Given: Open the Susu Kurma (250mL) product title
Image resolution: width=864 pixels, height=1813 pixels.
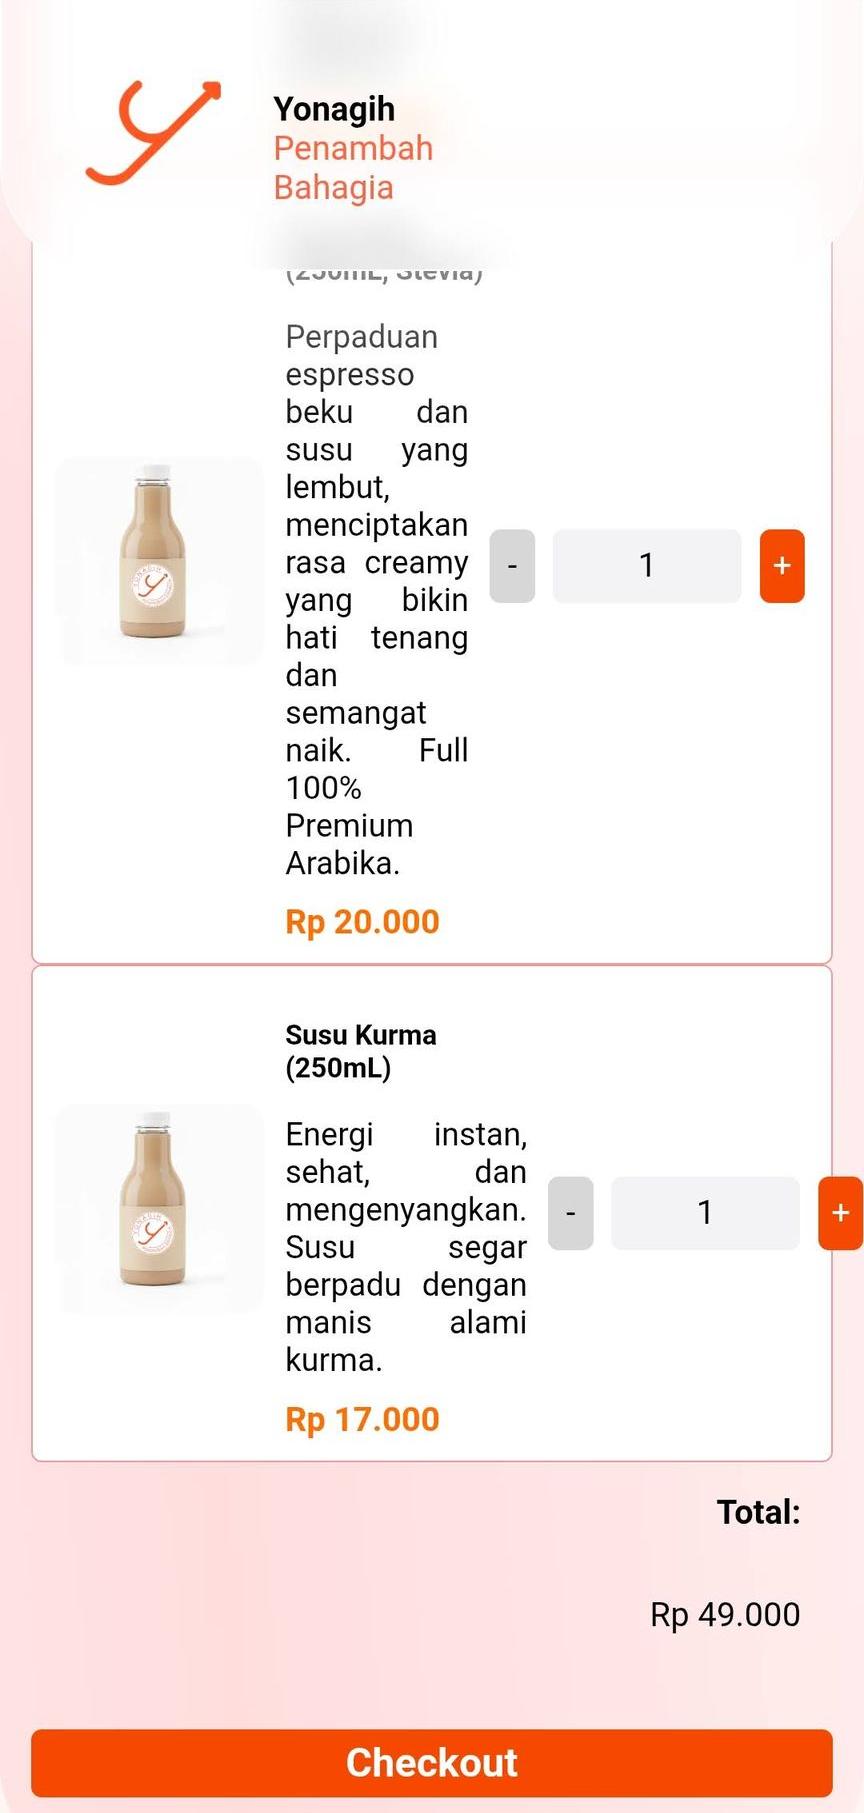Looking at the screenshot, I should point(360,1051).
